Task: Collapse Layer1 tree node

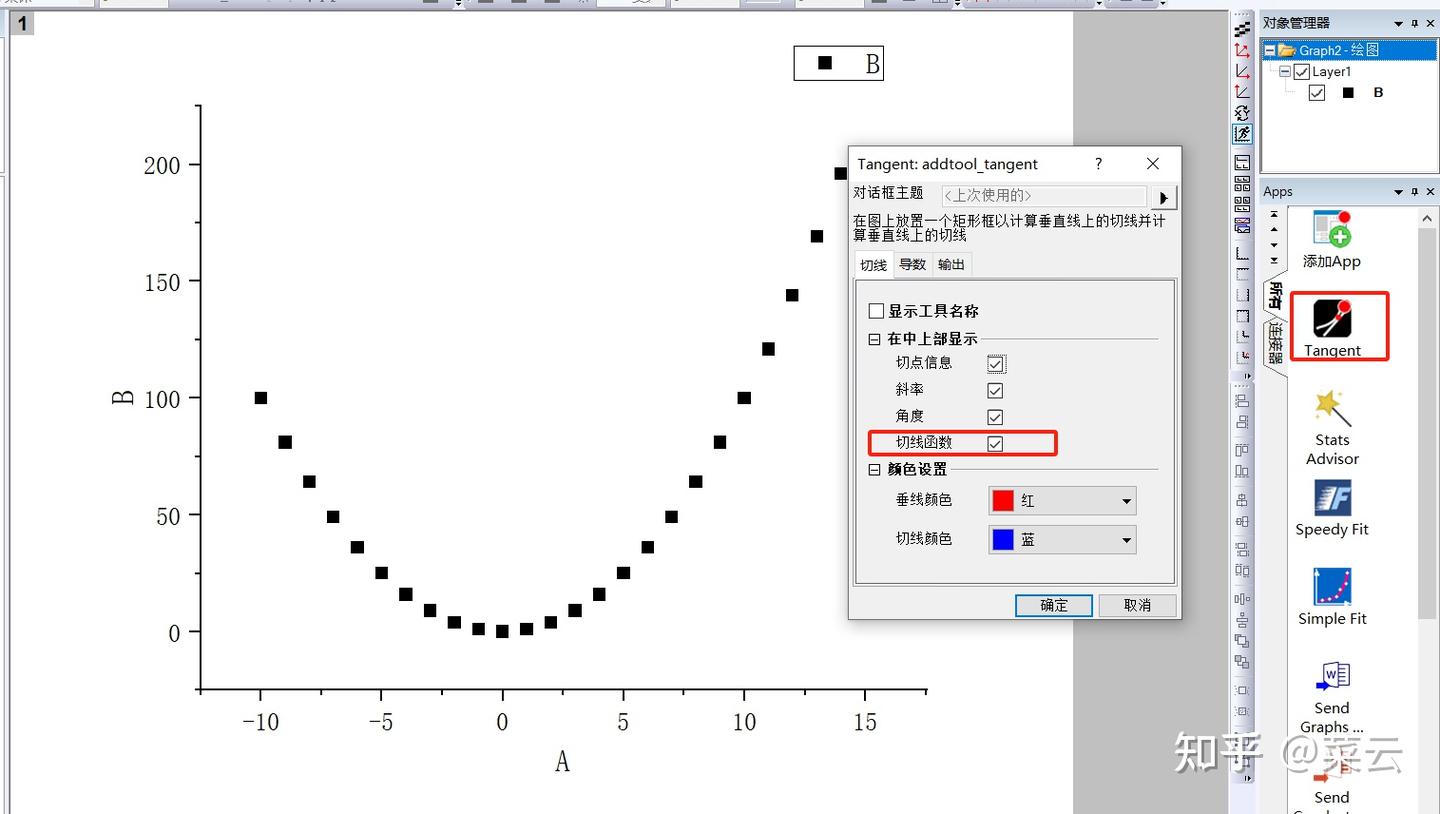Action: click(x=1285, y=72)
